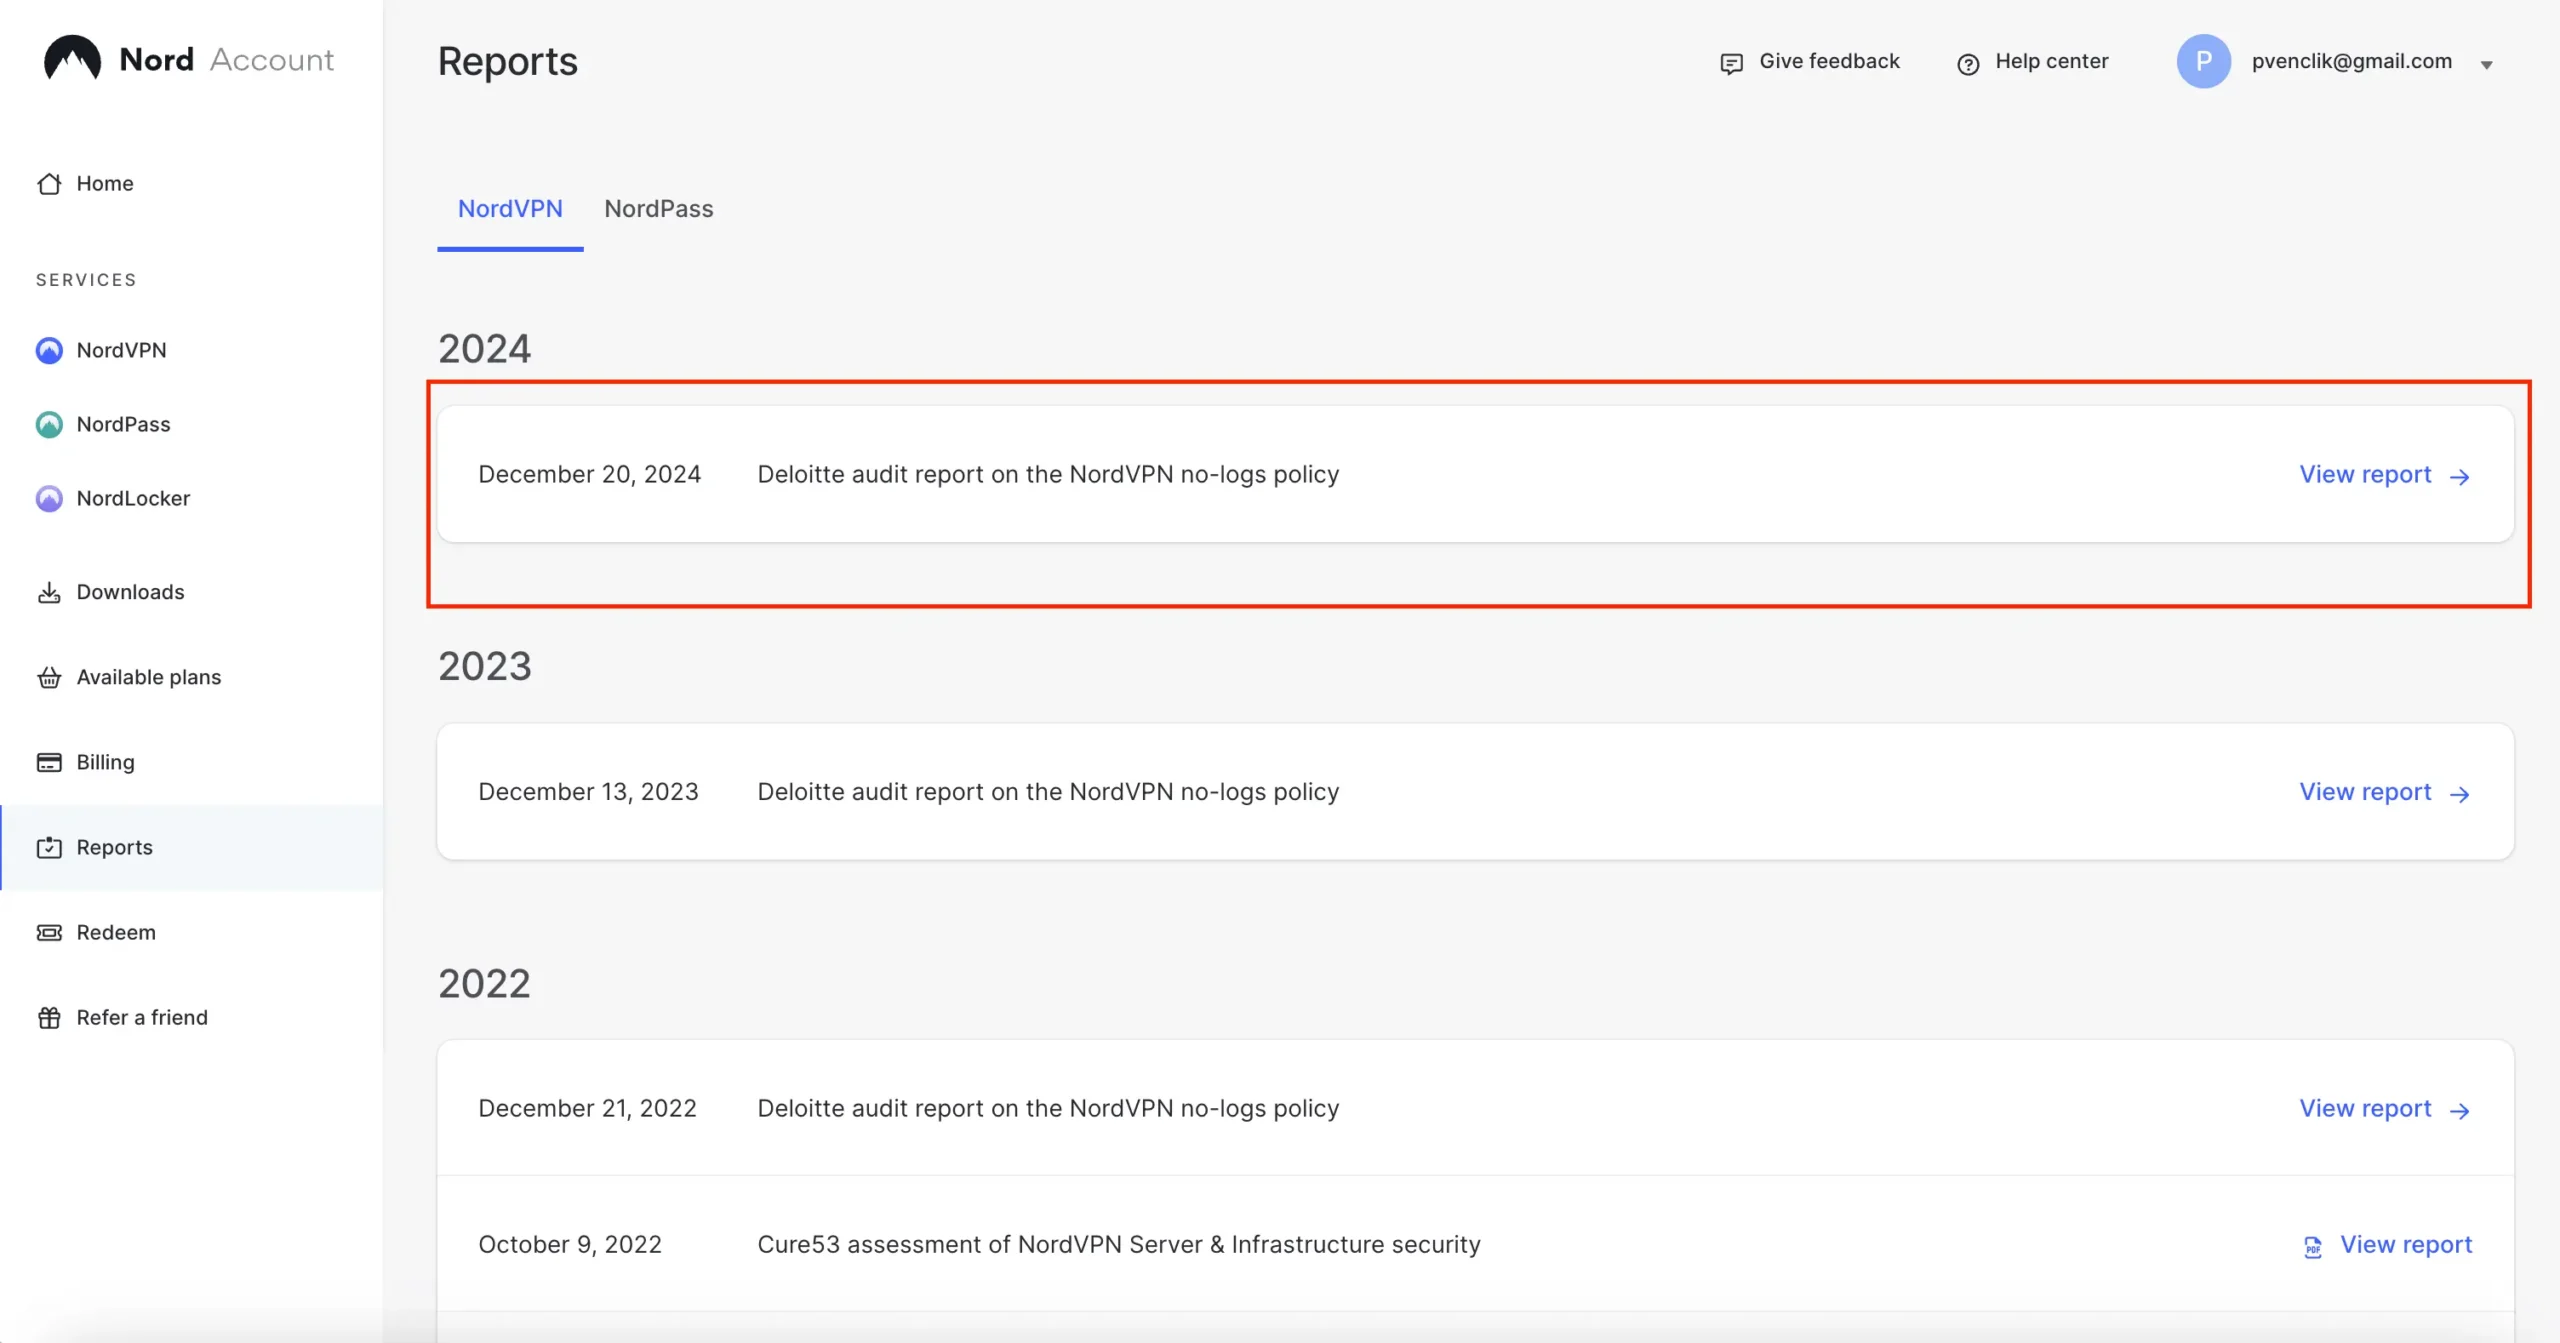This screenshot has height=1343, width=2560.
Task: Click the 2023 Deloitte audit report title
Action: [1048, 791]
